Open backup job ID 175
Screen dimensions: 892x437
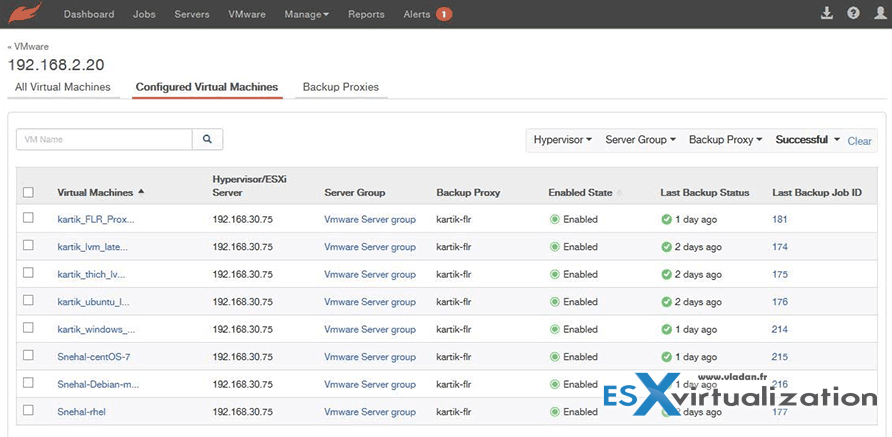[x=780, y=274]
